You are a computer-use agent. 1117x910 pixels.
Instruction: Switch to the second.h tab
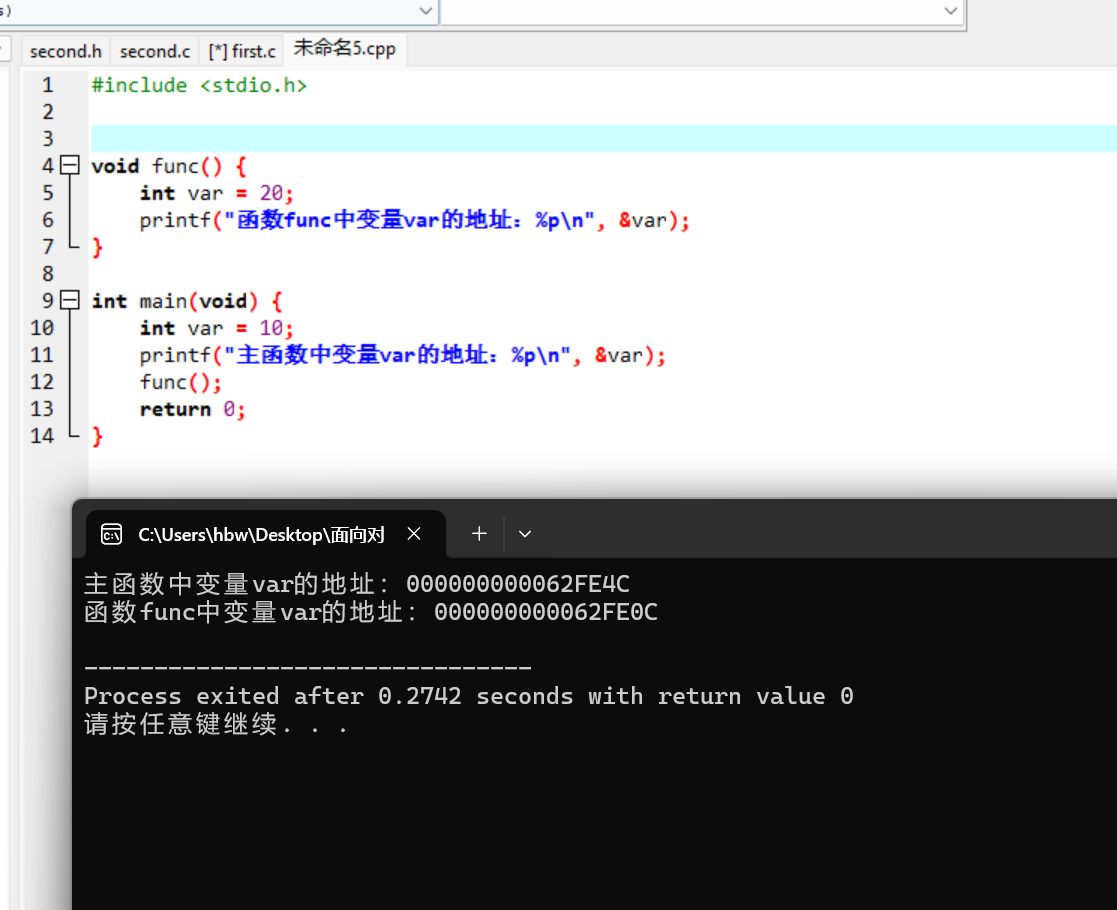[x=66, y=51]
